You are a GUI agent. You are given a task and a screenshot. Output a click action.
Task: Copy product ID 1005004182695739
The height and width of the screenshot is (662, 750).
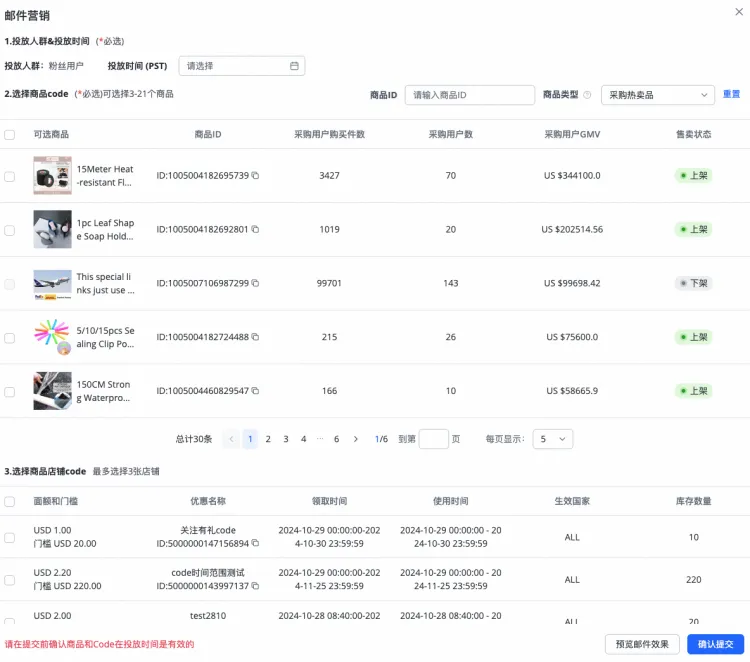(255, 176)
